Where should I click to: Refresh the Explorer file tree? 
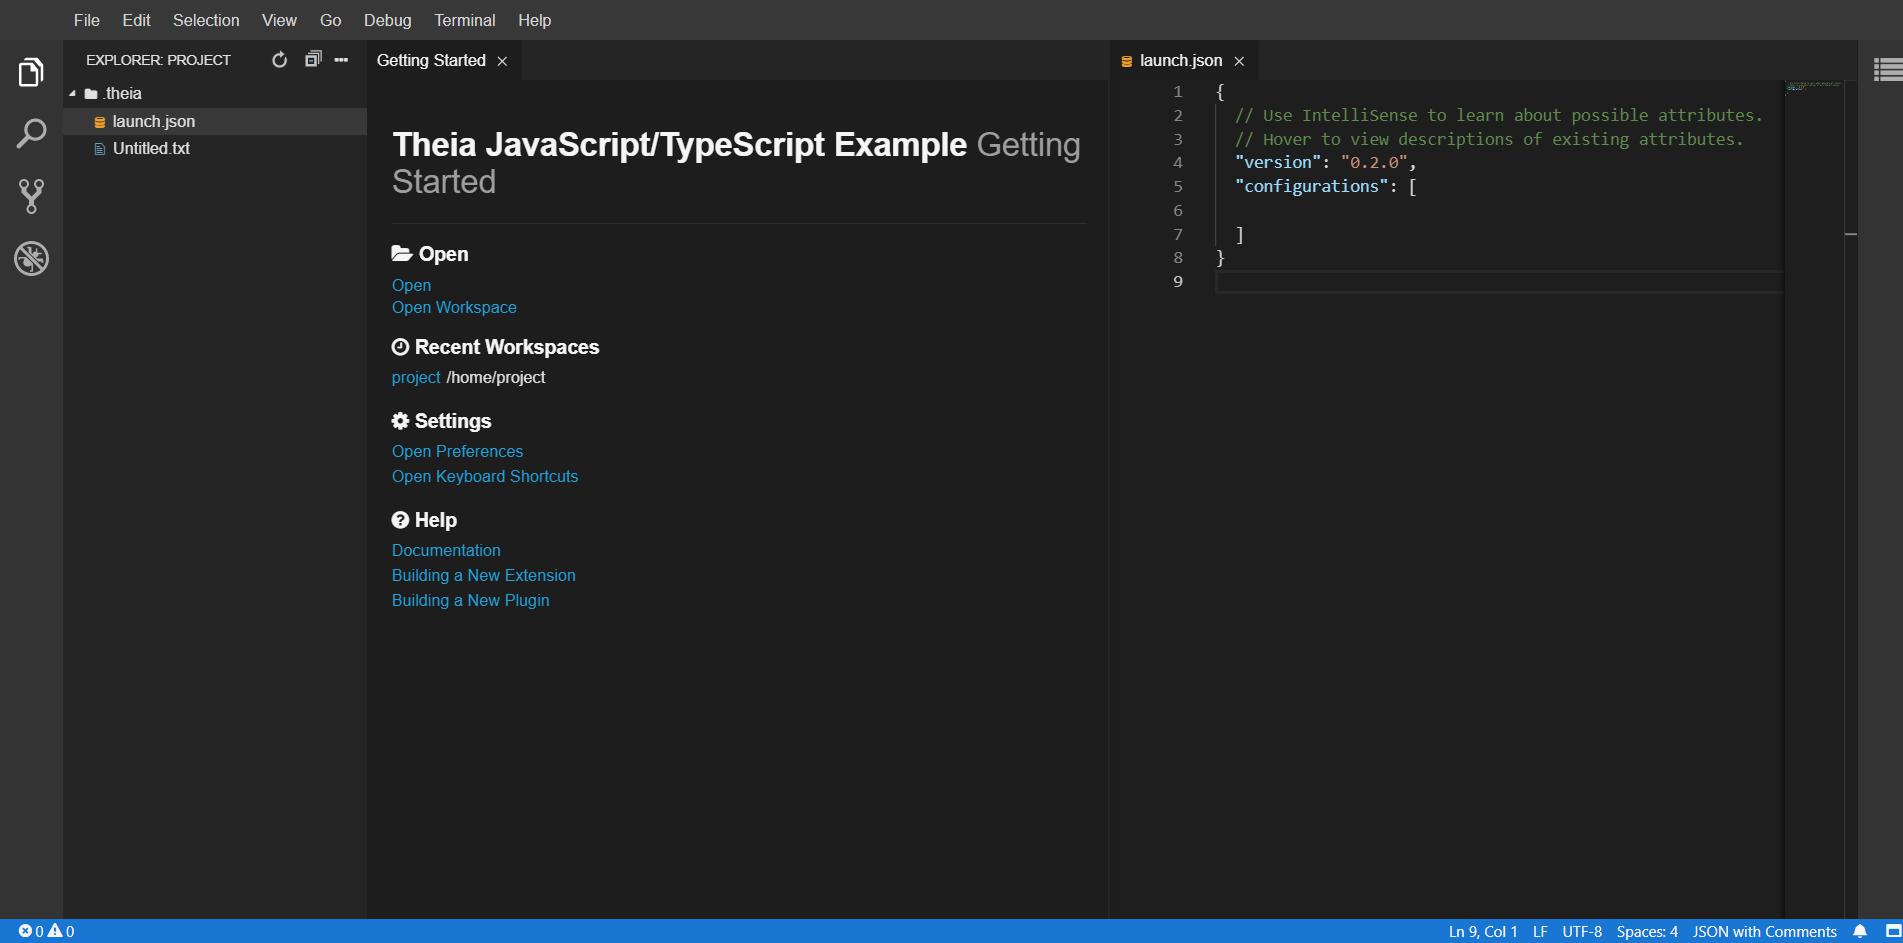pyautogui.click(x=280, y=60)
